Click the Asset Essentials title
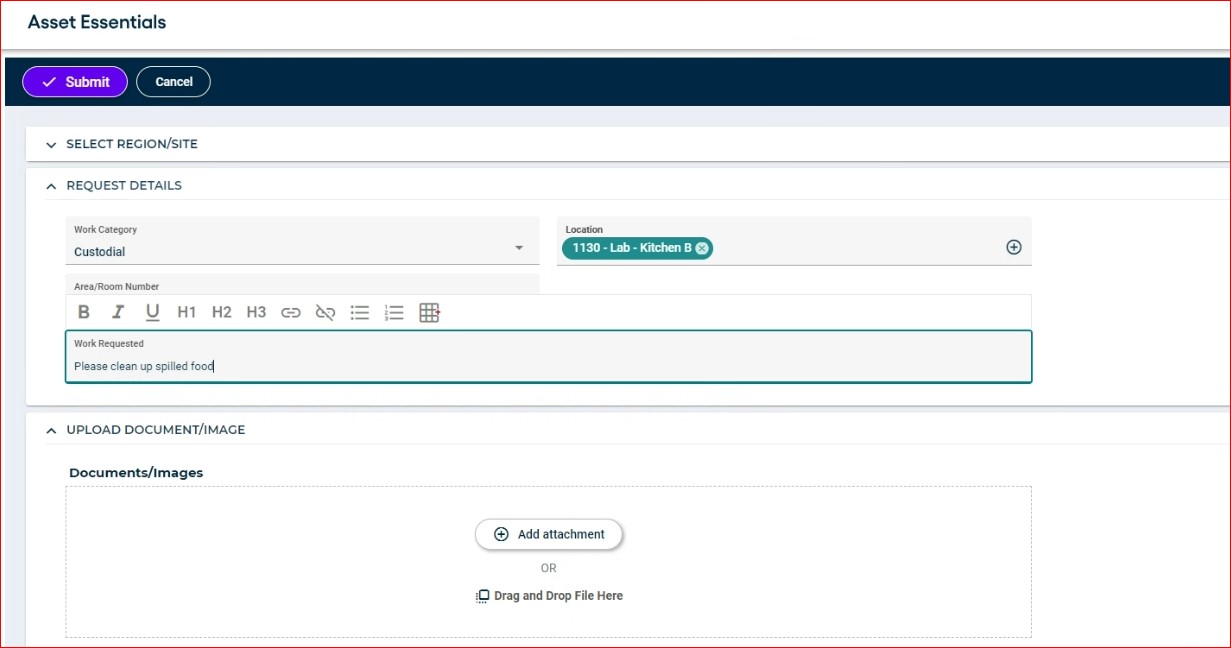 coord(97,22)
